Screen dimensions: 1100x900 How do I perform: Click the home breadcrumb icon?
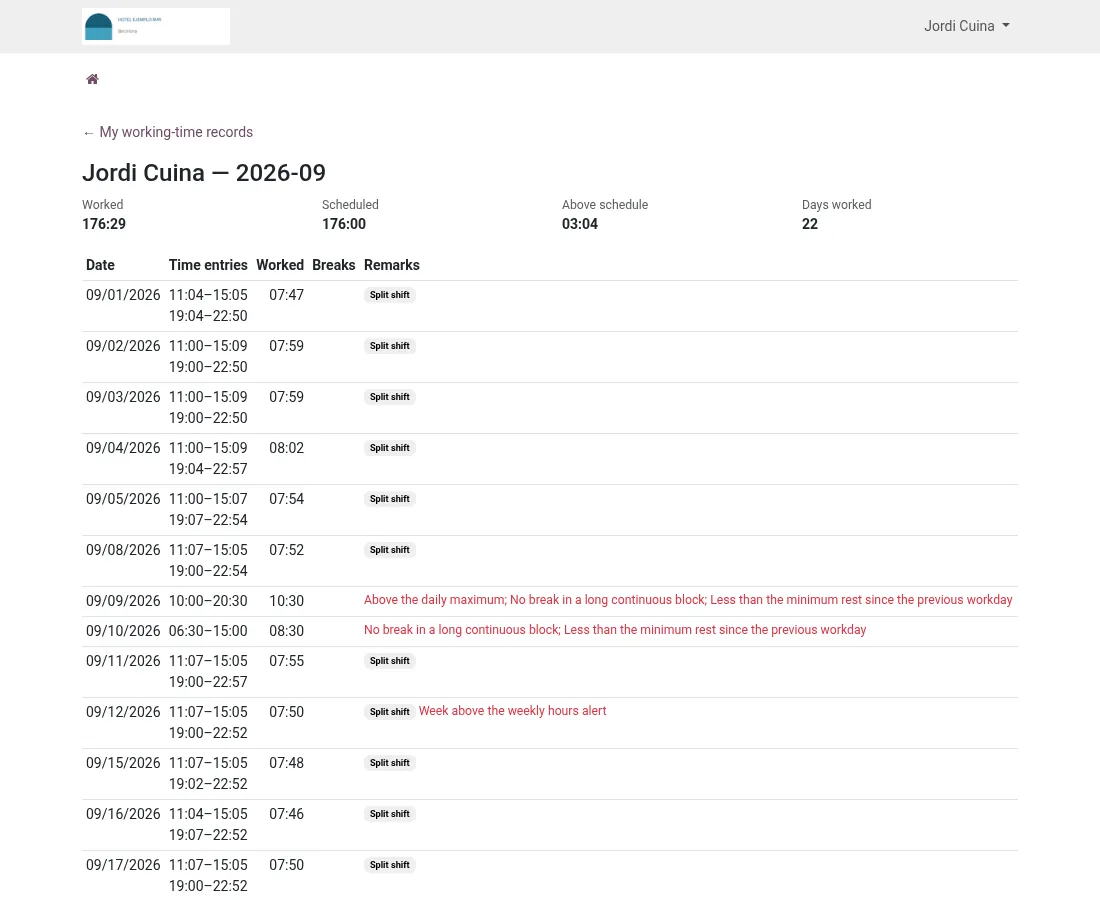(92, 79)
